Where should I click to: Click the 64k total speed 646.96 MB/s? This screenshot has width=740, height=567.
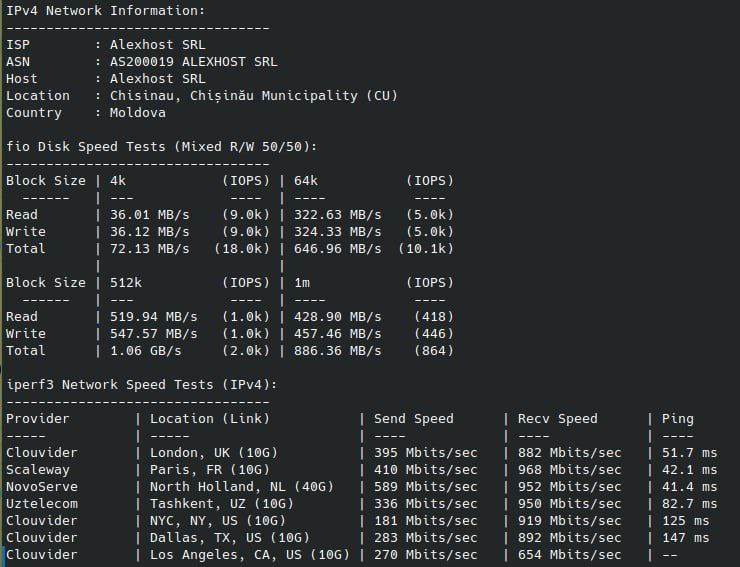[x=337, y=249]
